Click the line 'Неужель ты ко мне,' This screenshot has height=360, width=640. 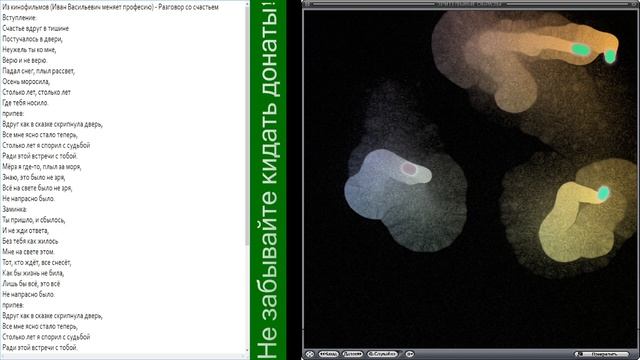(x=29, y=49)
